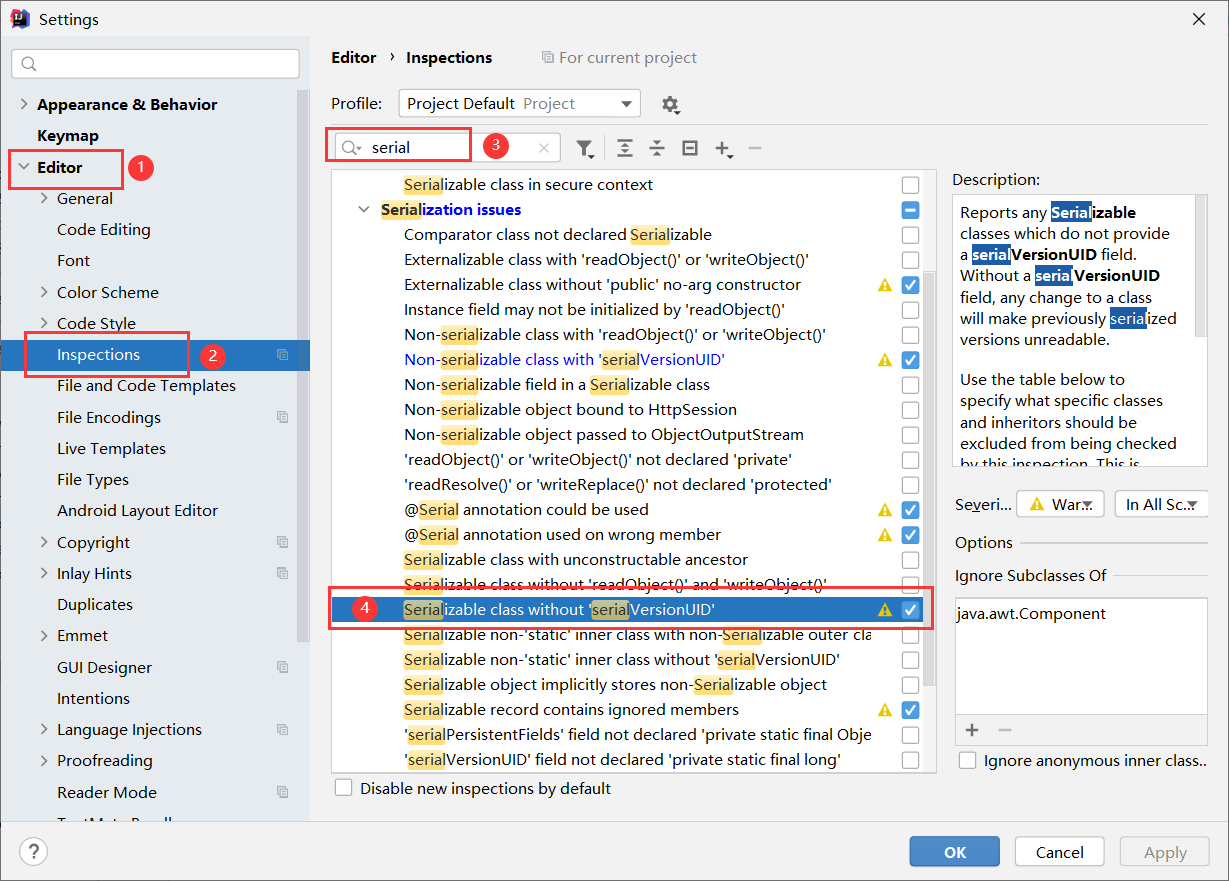The image size is (1229, 881).
Task: Click the Expand All toolbar icon
Action: coord(624,148)
